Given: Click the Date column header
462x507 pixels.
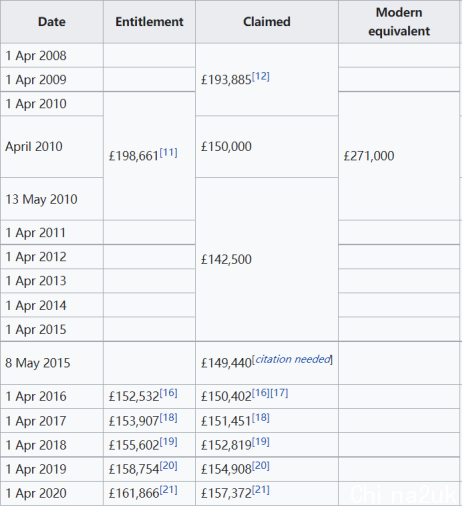Looking at the screenshot, I should (x=52, y=22).
